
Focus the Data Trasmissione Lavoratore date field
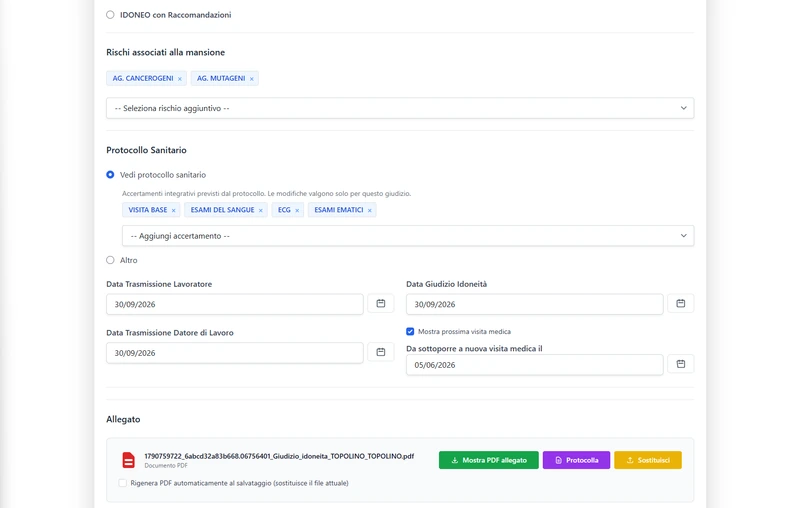tap(235, 304)
